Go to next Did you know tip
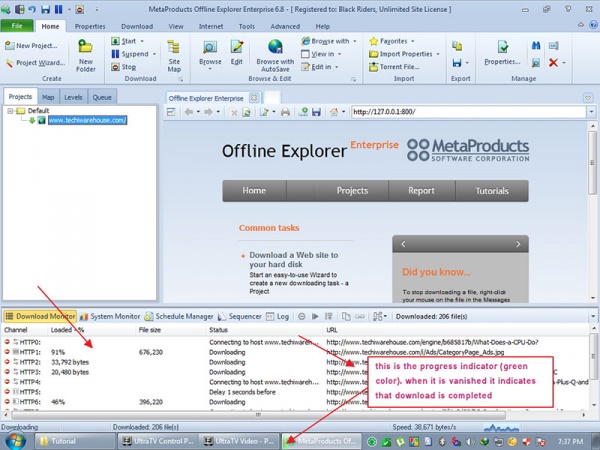This screenshot has height=450, width=600. 518,244
